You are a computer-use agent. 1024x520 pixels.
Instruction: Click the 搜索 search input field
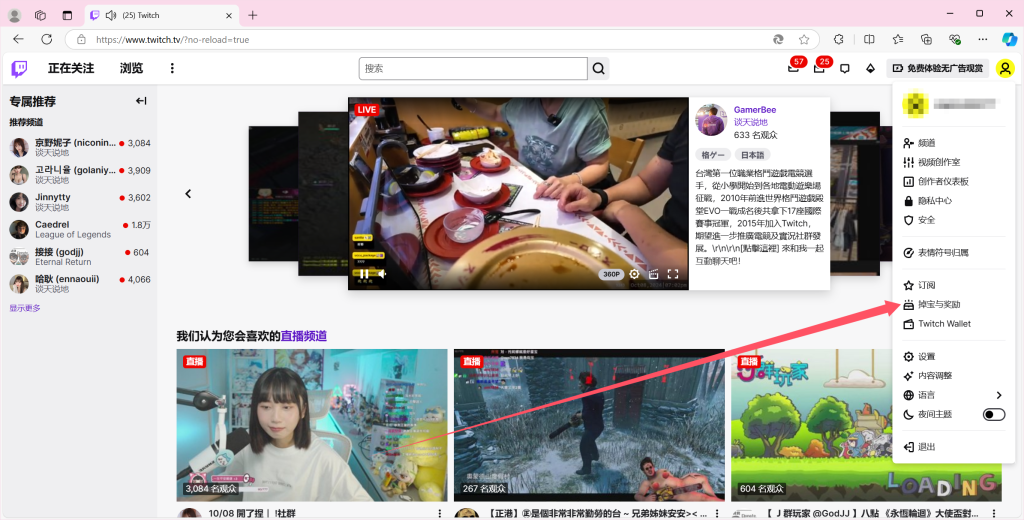coord(472,69)
